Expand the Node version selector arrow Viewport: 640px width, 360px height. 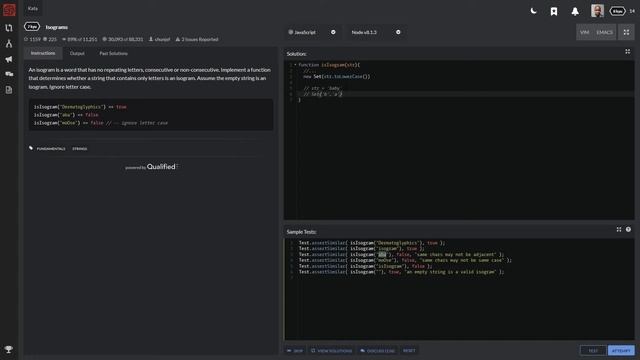(398, 32)
